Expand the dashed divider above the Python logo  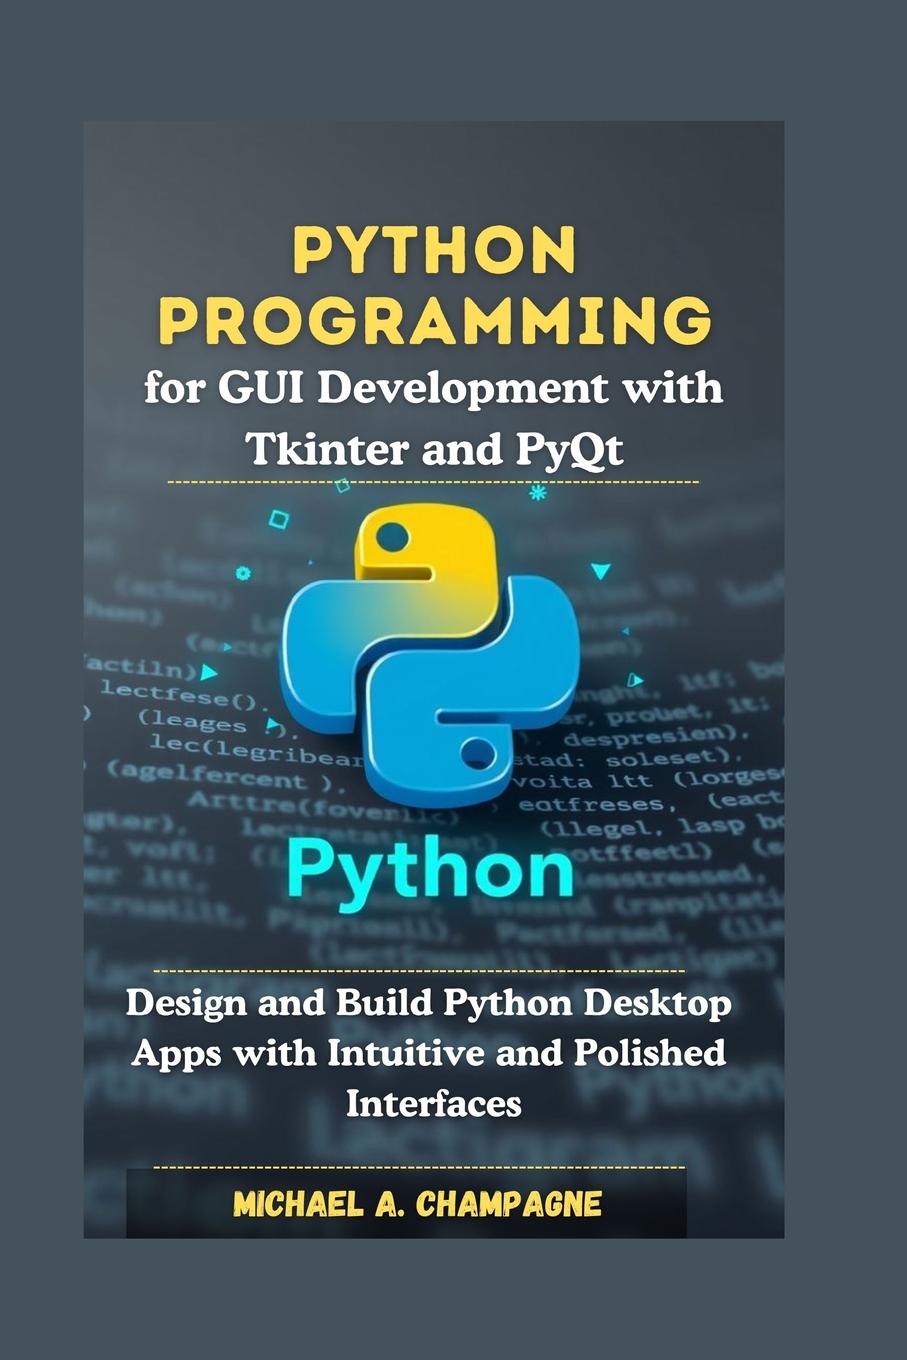(x=435, y=481)
